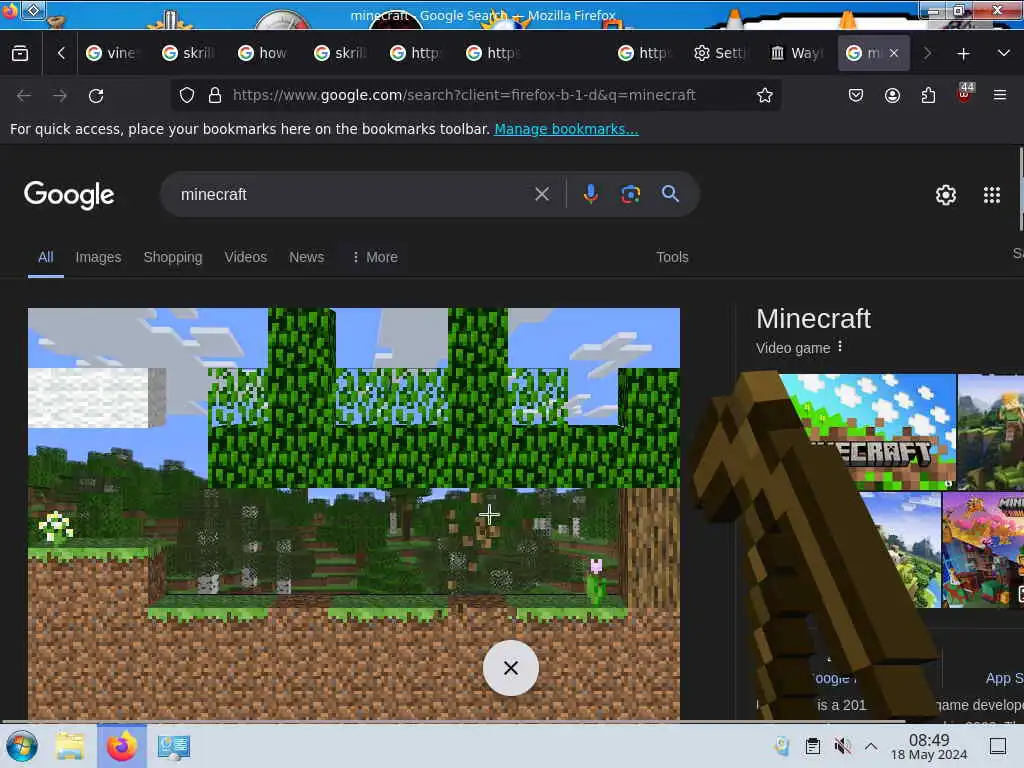This screenshot has height=768, width=1024.
Task: Open Google apps grid
Action: [992, 195]
